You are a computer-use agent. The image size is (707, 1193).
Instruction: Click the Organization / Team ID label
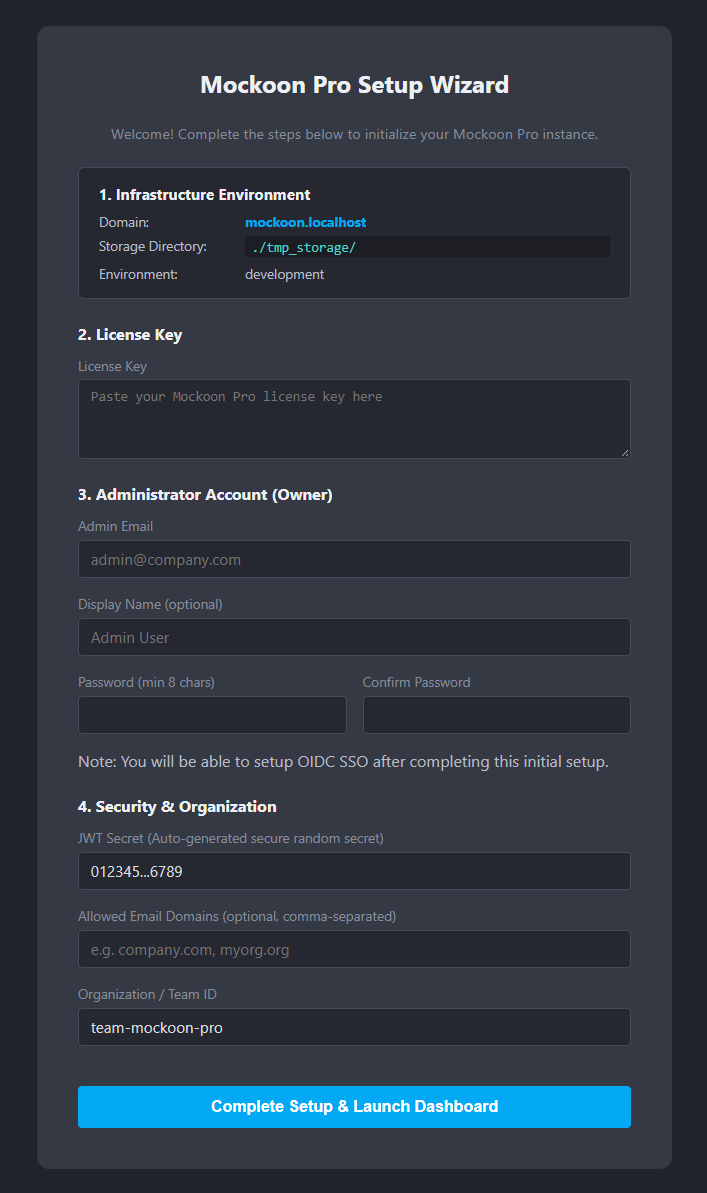coord(148,994)
